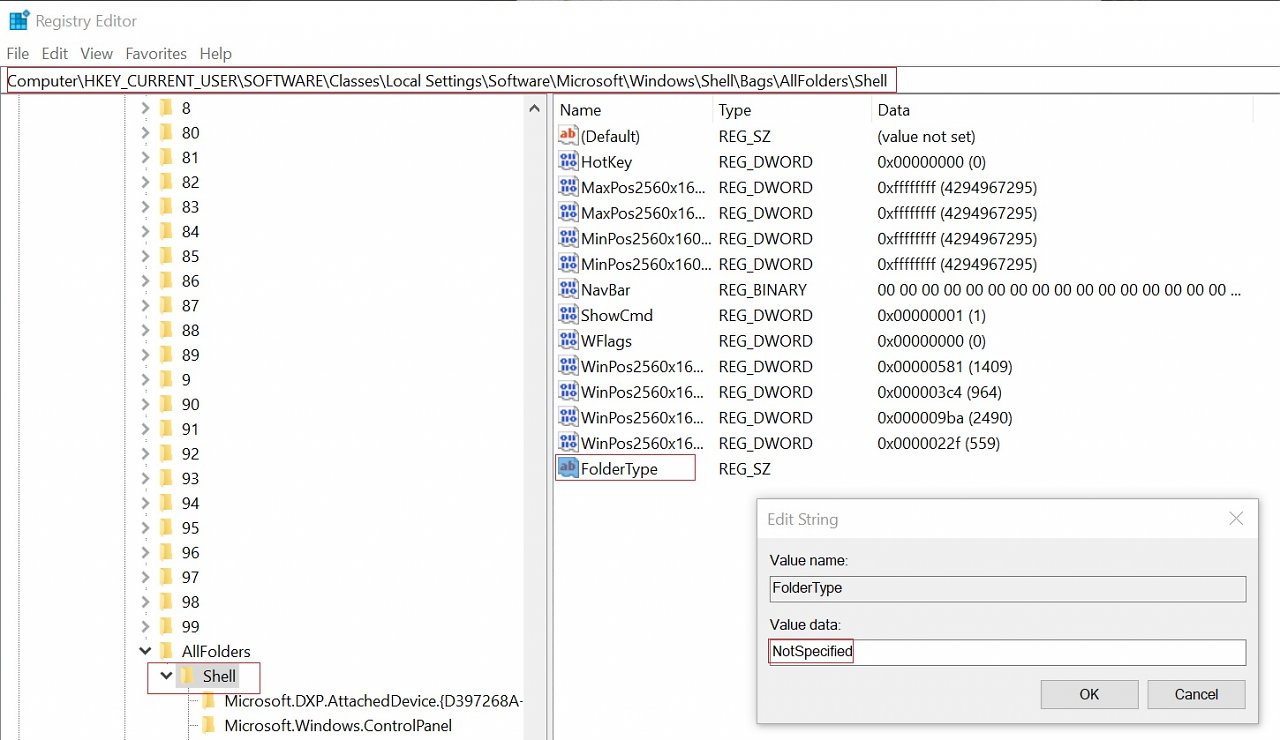This screenshot has height=740, width=1280.
Task: Click the FolderType string value icon
Action: click(568, 468)
